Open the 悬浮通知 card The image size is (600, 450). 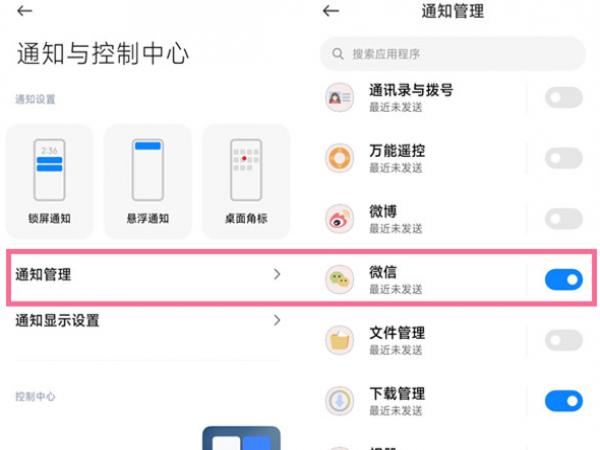(x=148, y=181)
